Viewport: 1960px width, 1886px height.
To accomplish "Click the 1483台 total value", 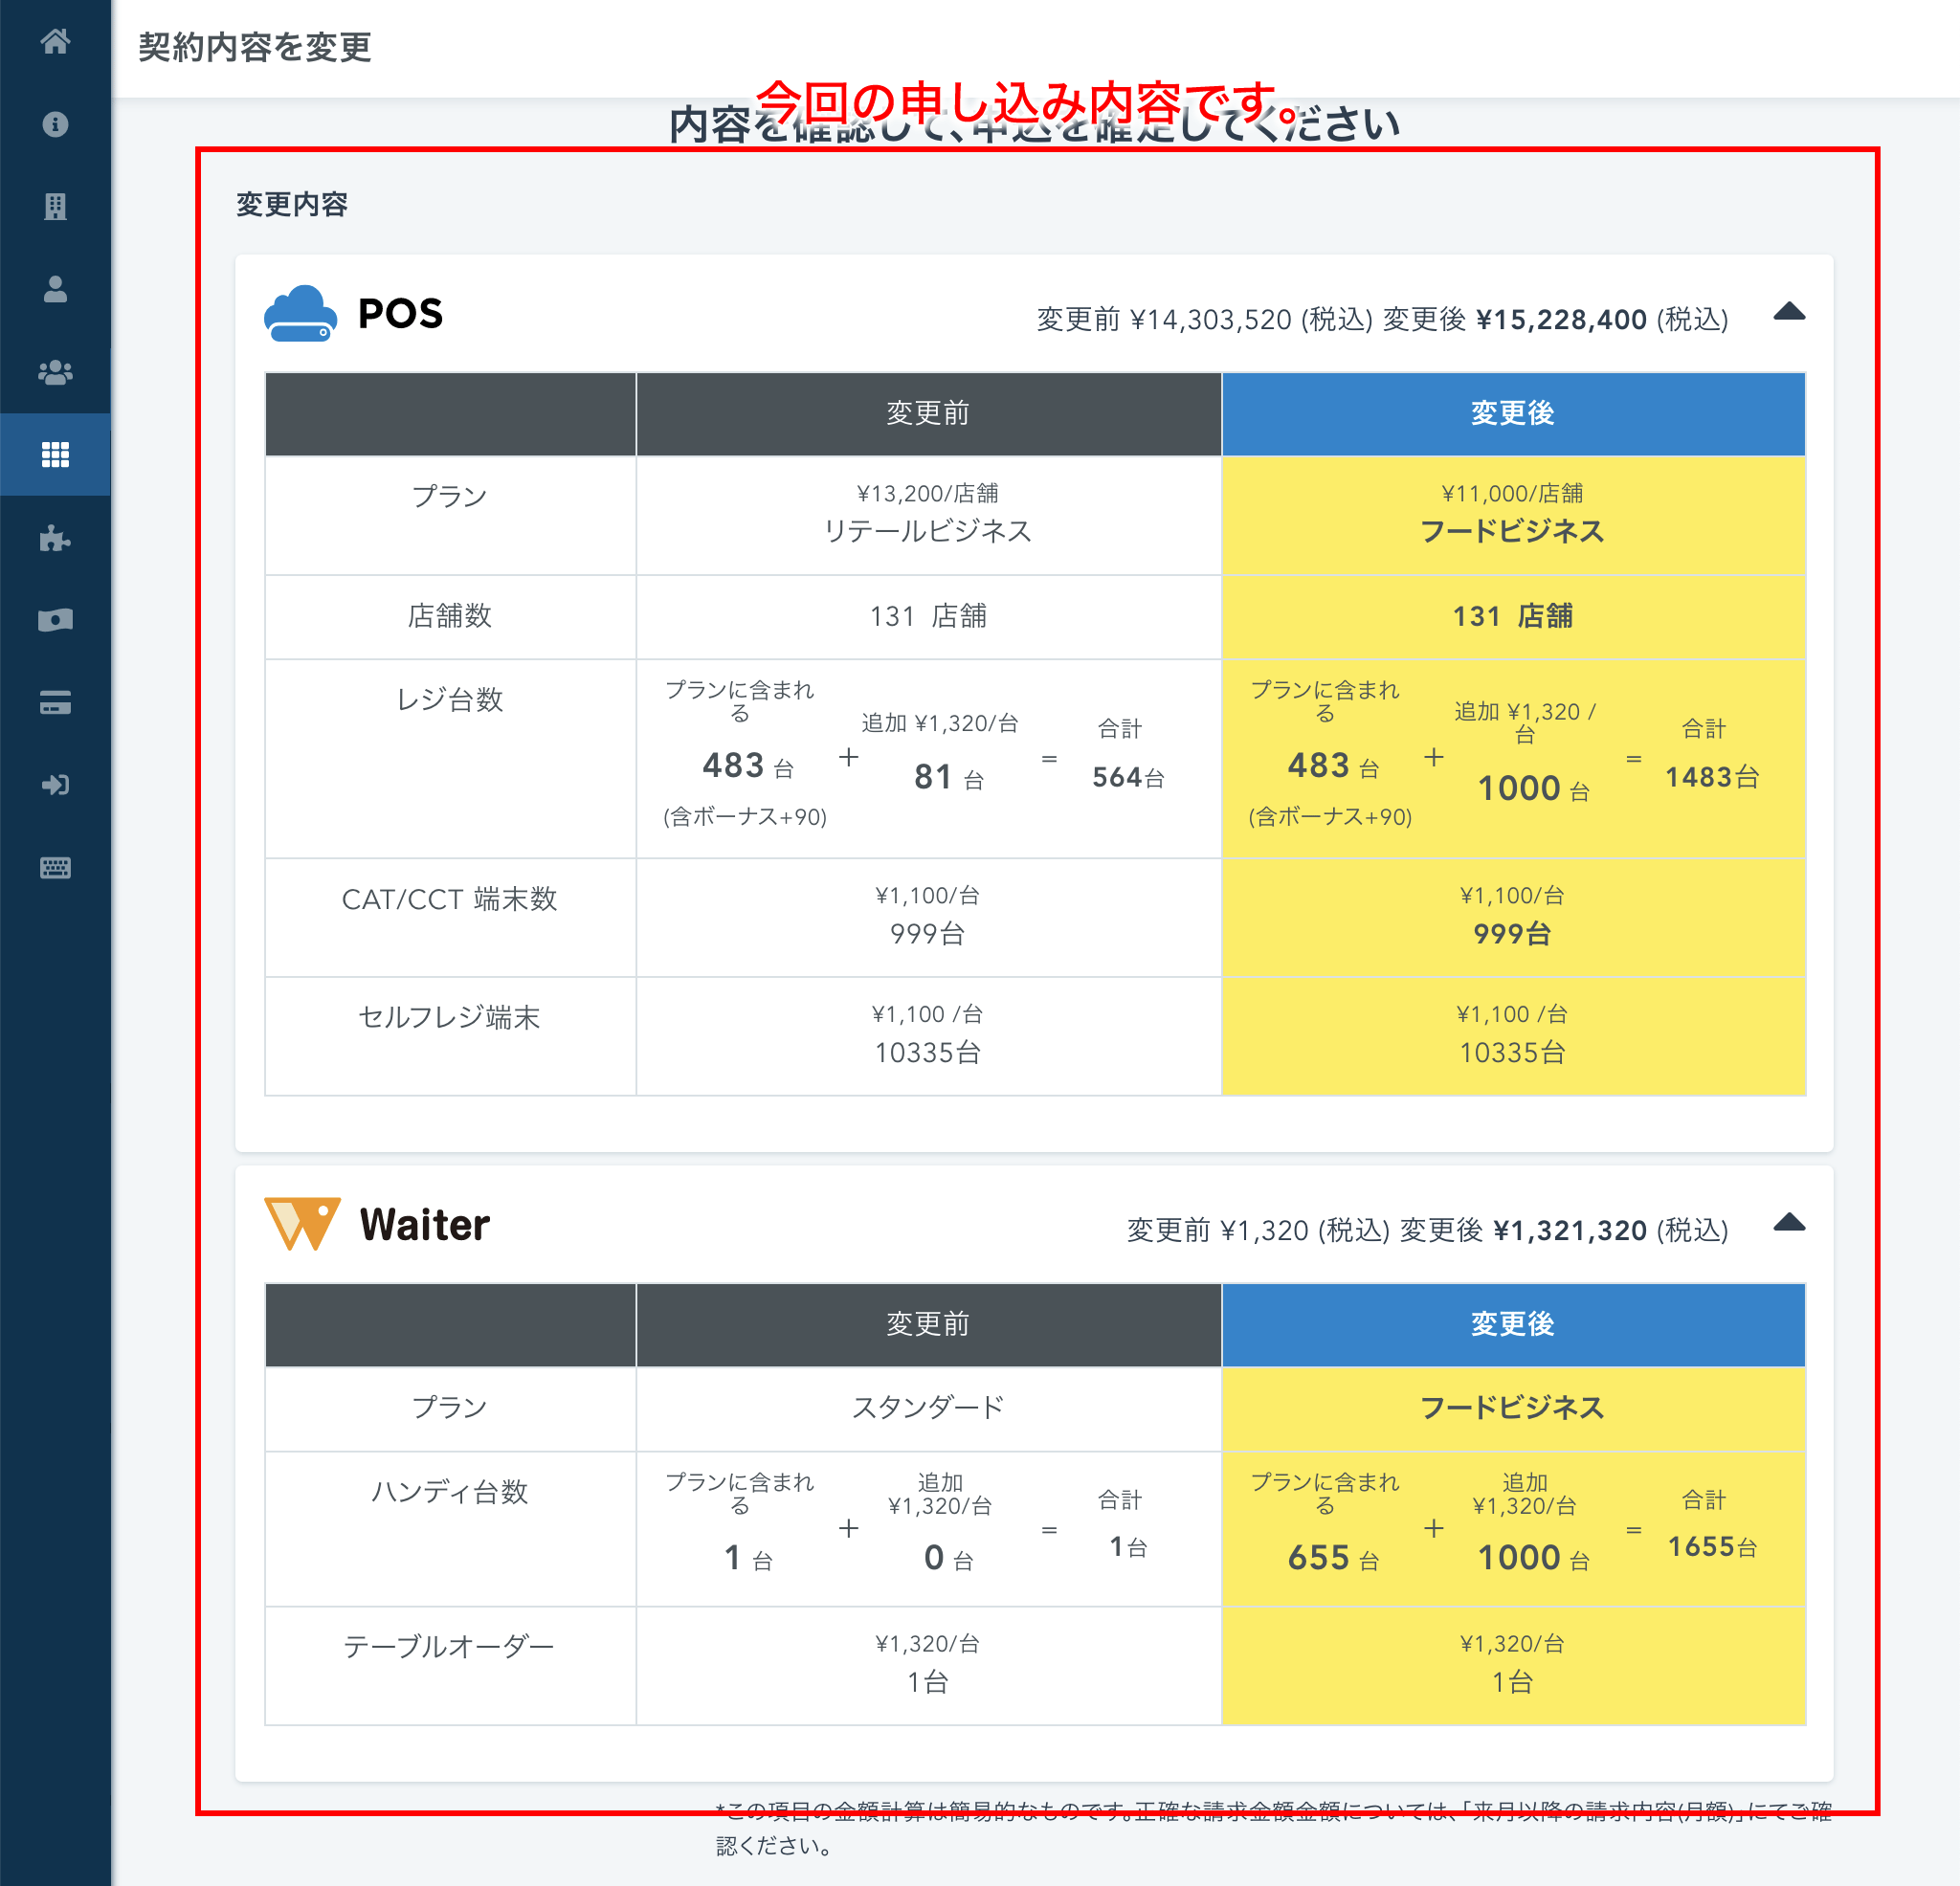I will point(1712,777).
